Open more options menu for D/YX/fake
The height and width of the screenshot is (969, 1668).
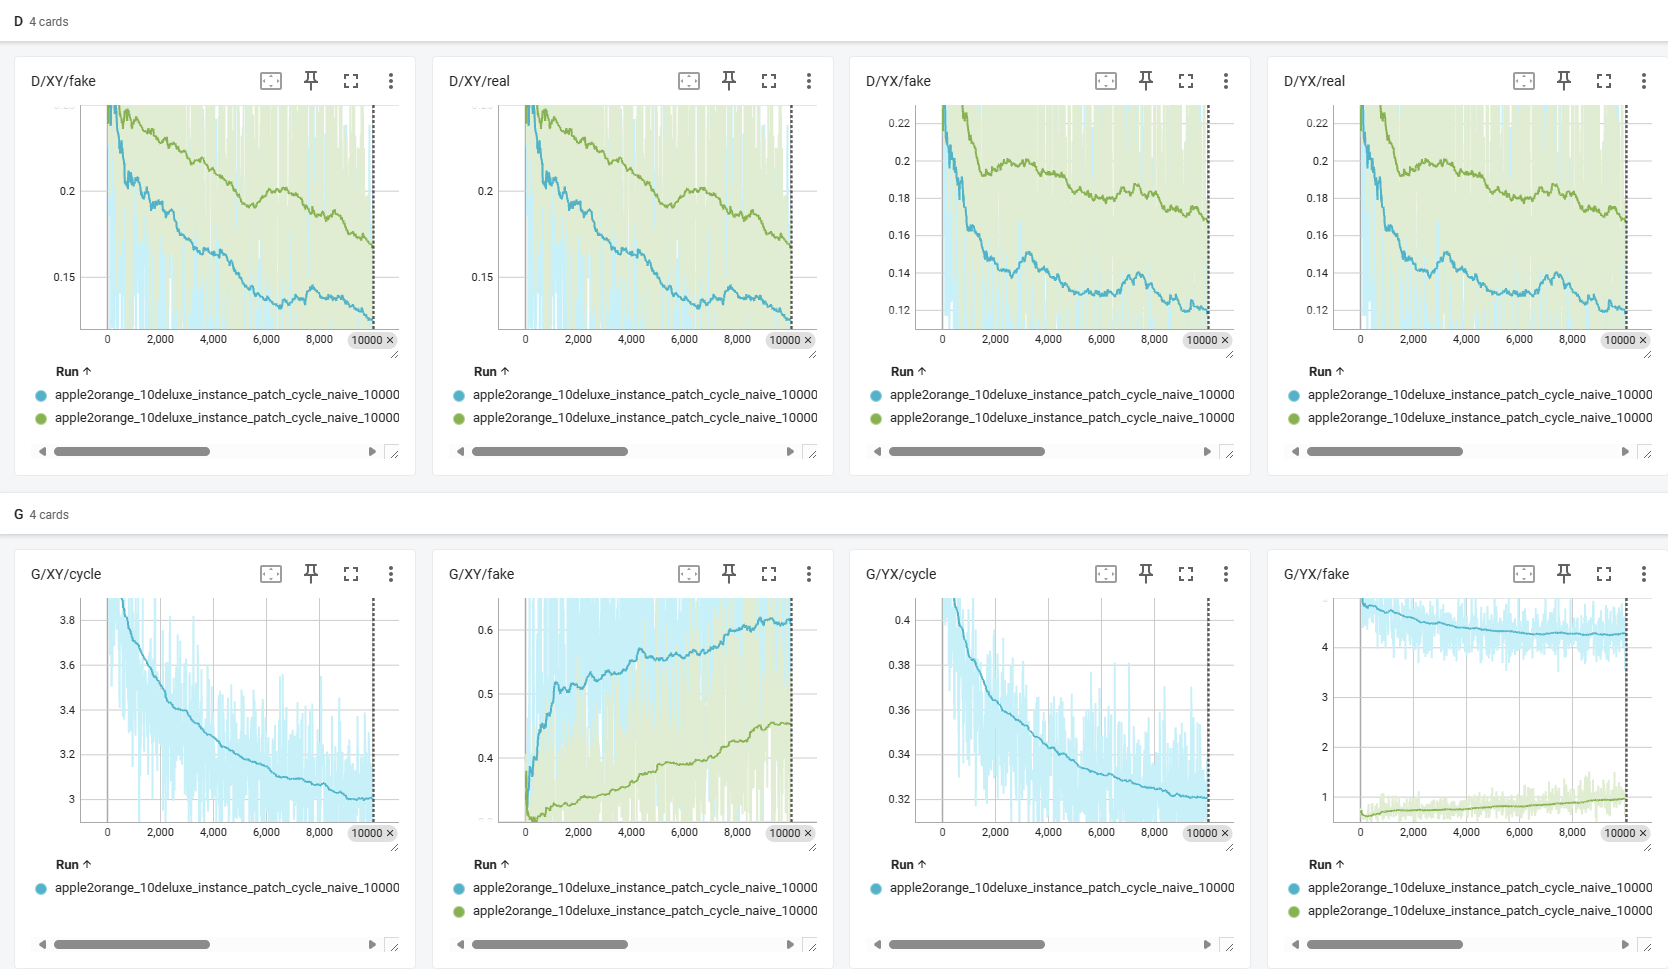click(x=1226, y=81)
